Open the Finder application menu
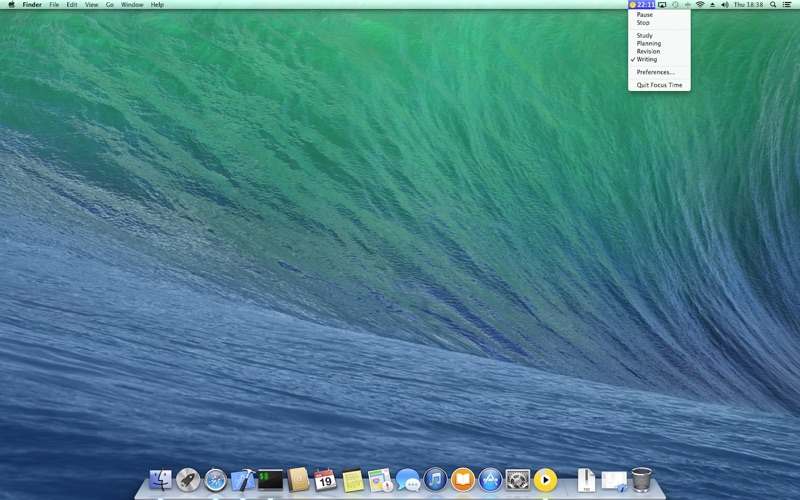This screenshot has width=800, height=500. coord(32,5)
